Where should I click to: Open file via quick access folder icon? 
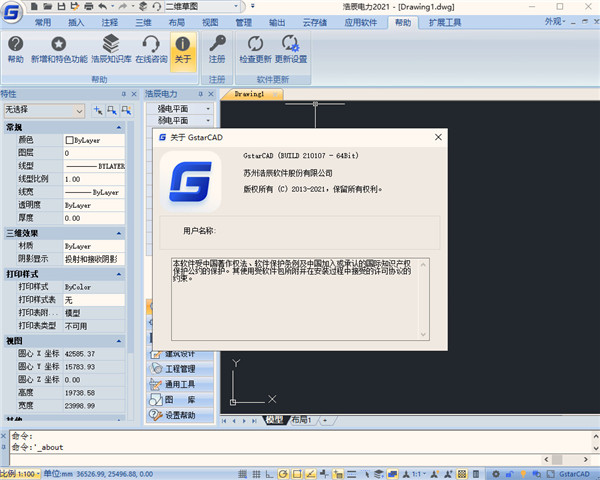(x=47, y=6)
